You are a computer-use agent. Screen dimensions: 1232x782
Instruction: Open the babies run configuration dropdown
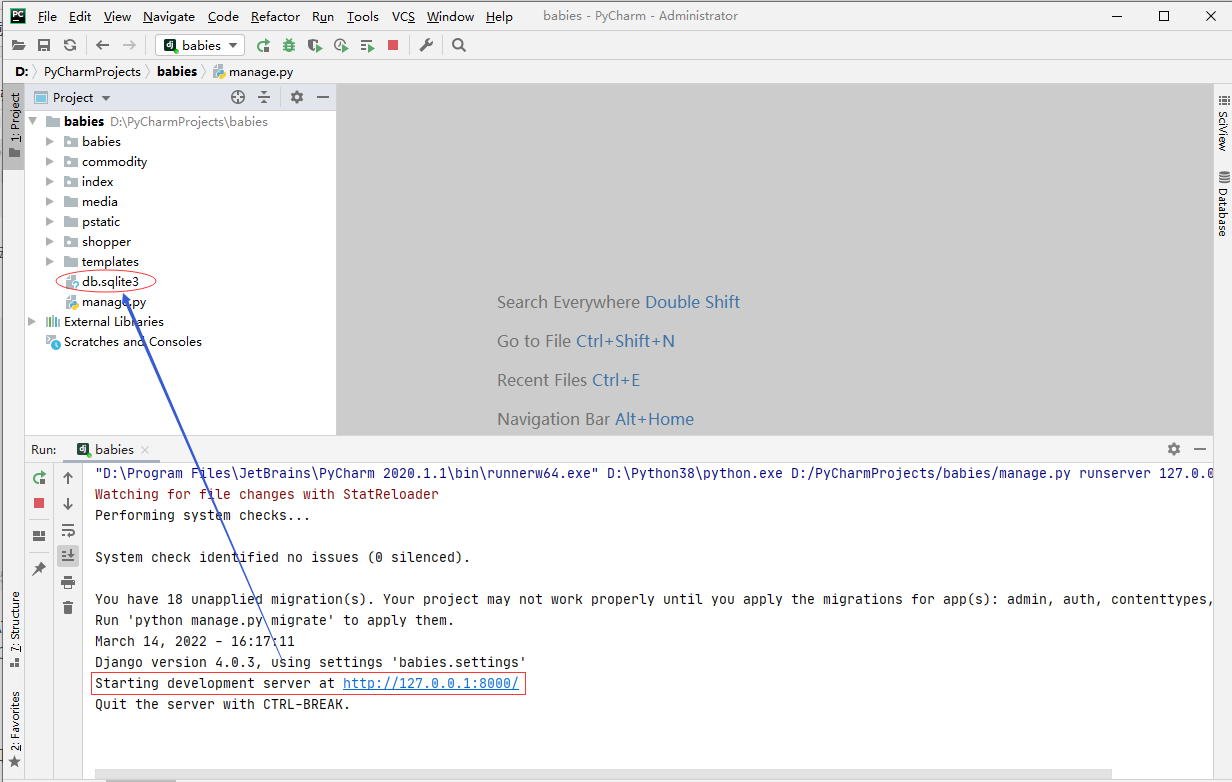point(200,45)
